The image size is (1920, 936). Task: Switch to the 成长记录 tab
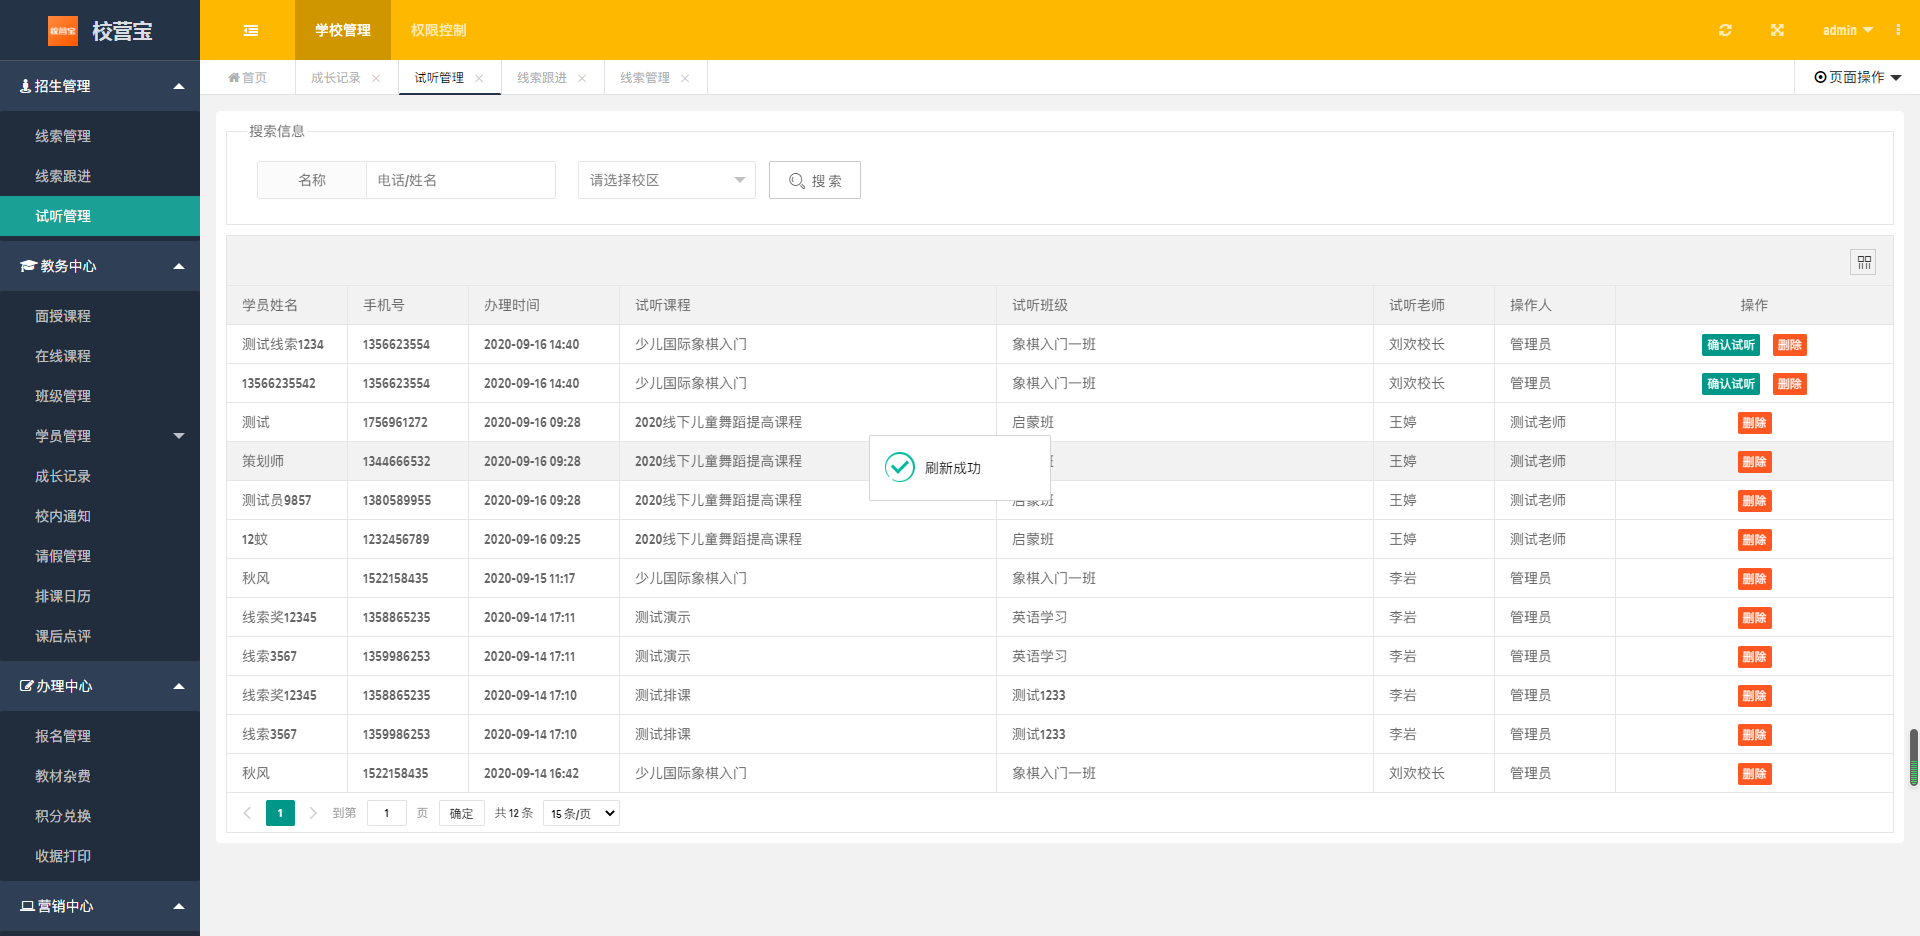tap(336, 77)
